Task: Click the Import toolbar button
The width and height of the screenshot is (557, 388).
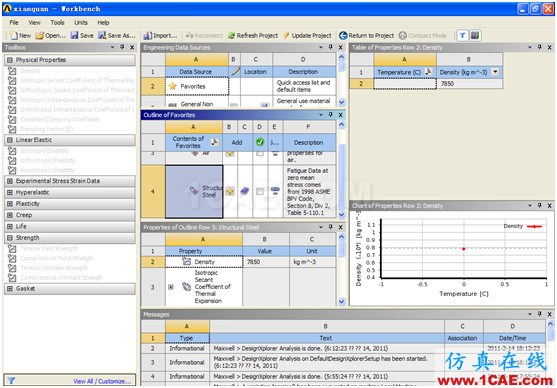Action: click(160, 36)
